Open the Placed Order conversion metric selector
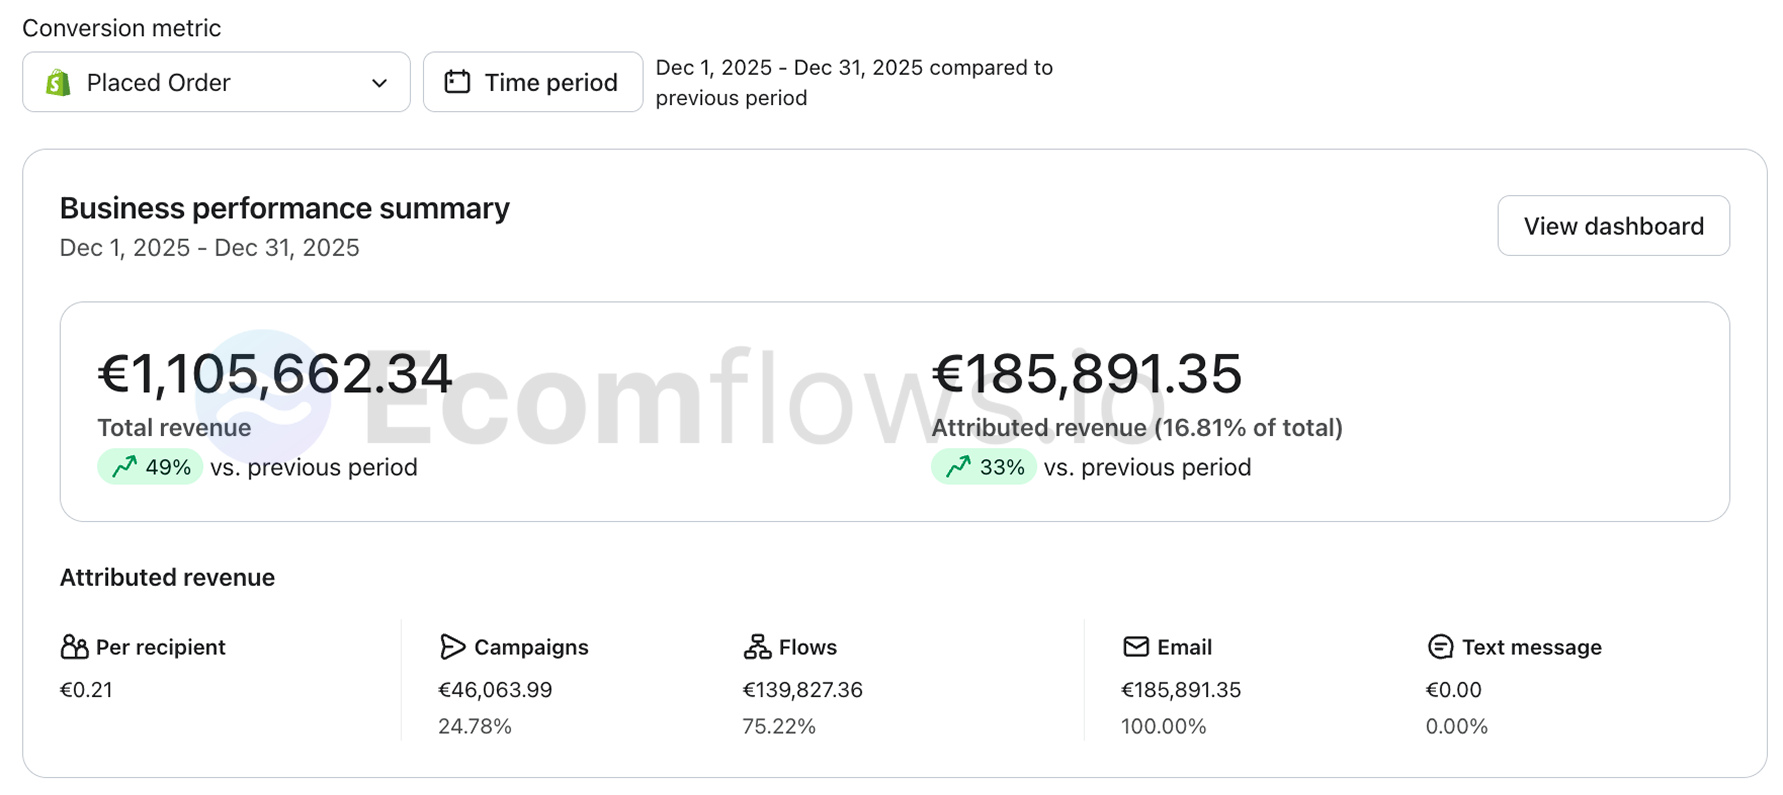This screenshot has width=1783, height=795. 216,82
